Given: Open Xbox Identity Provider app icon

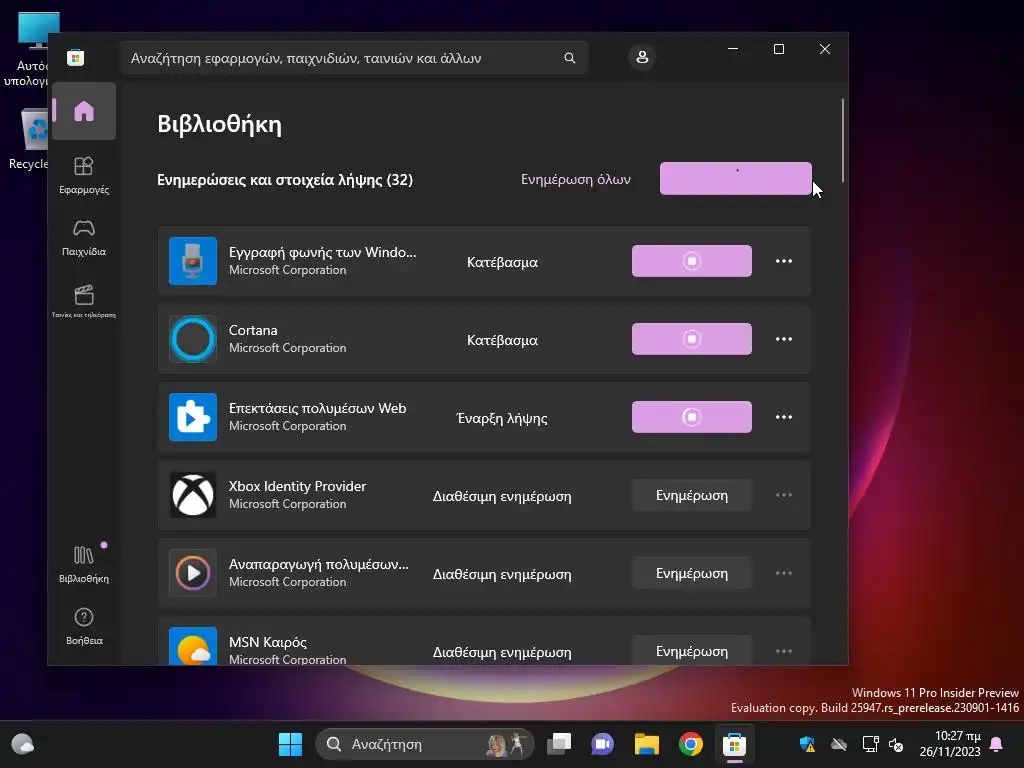Looking at the screenshot, I should click(193, 495).
